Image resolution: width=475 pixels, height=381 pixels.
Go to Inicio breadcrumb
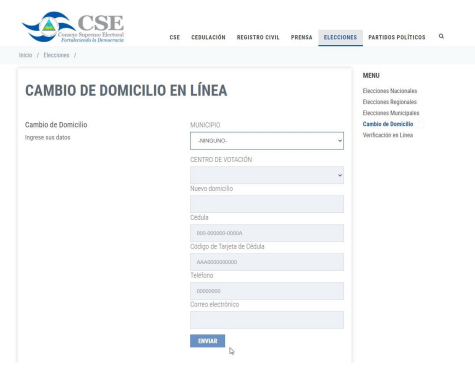coord(25,55)
